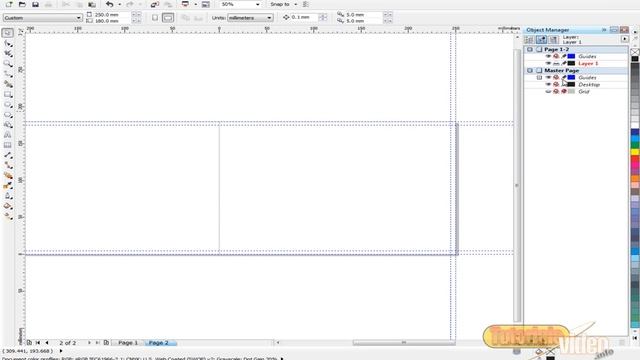This screenshot has height=360, width=640.
Task: Toggle Edit Across Layers button
Action: pyautogui.click(x=541, y=39)
